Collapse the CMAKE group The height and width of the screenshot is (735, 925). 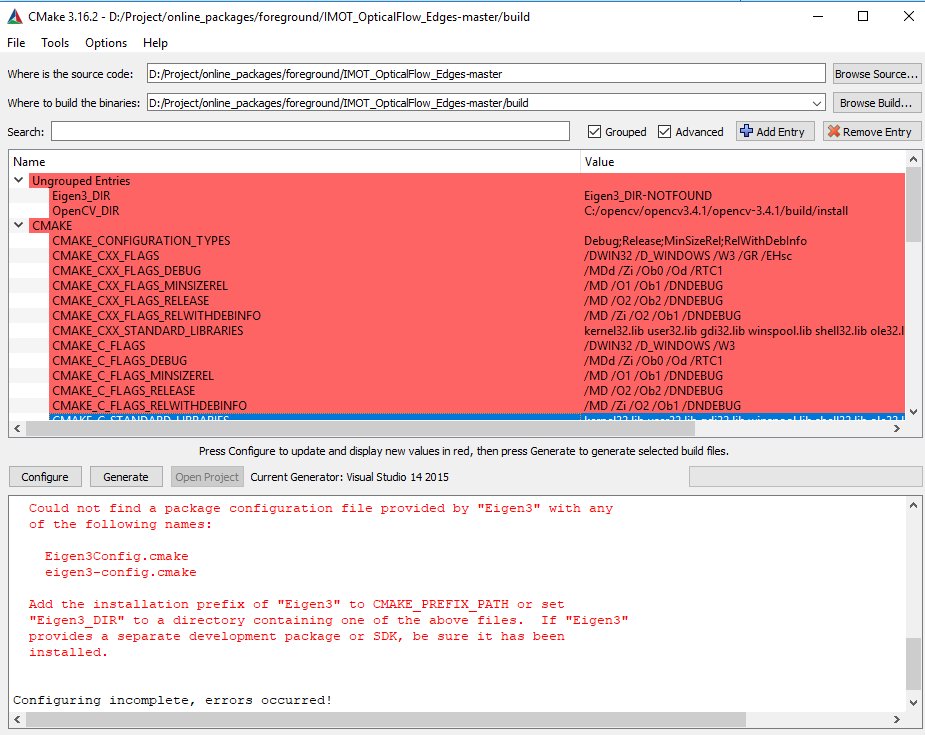(19, 225)
